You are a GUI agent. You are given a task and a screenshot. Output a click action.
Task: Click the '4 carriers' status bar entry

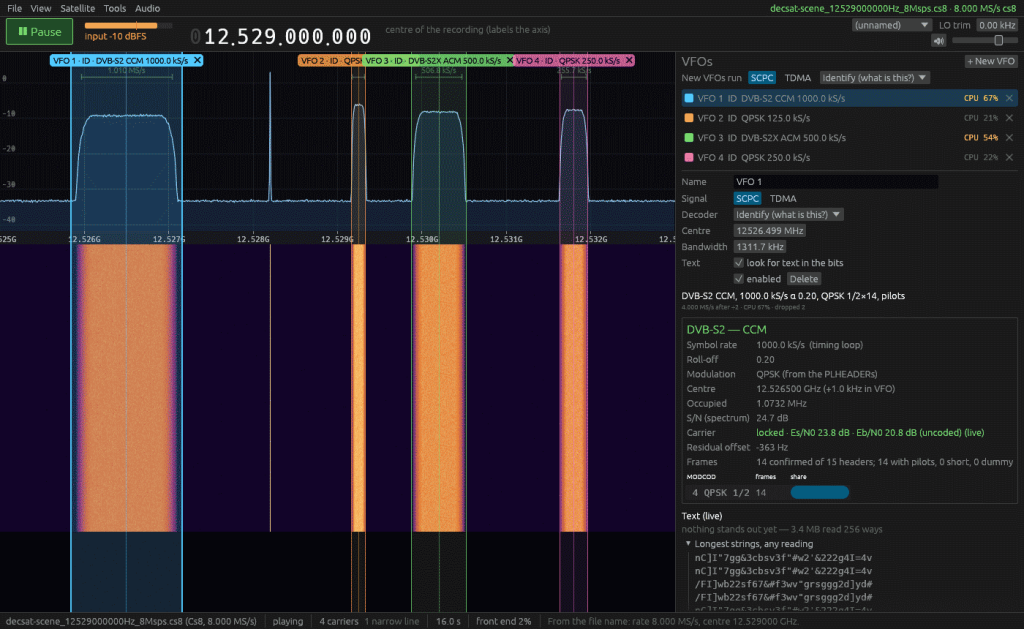click(x=338, y=621)
